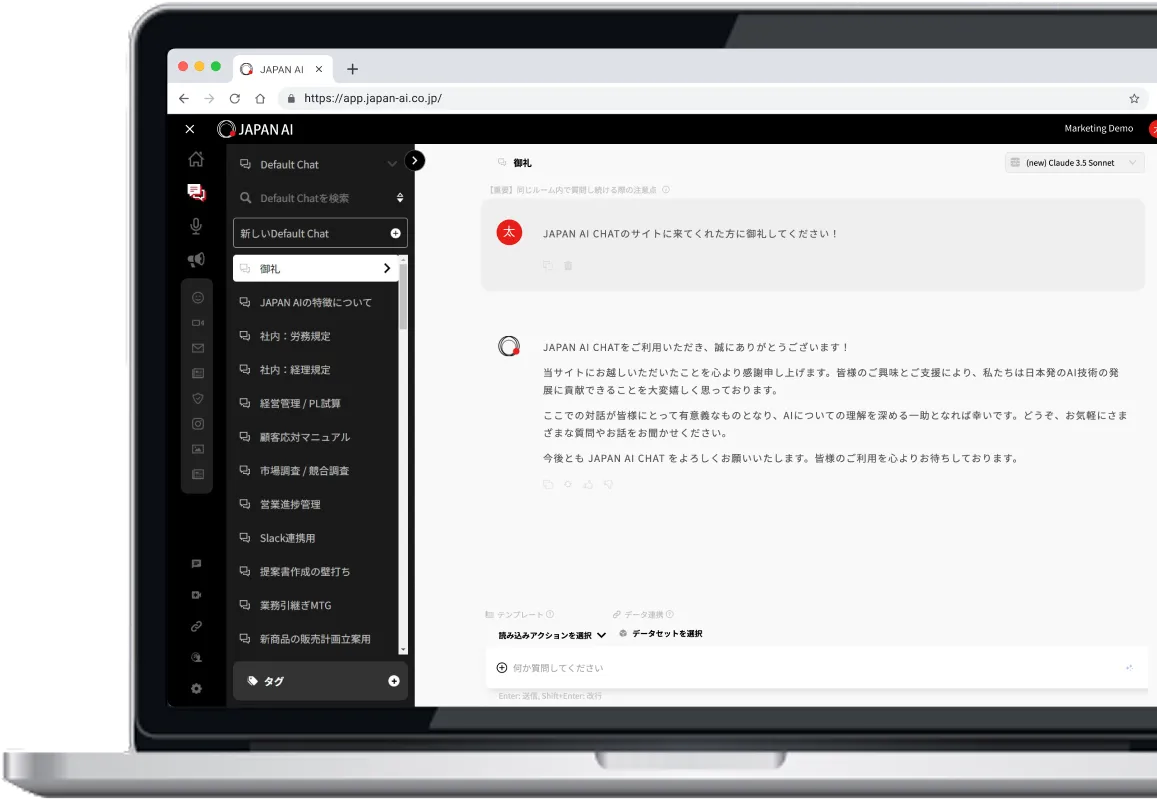The height and width of the screenshot is (800, 1157).
Task: Copy the AI response with the copy icon
Action: (x=548, y=485)
